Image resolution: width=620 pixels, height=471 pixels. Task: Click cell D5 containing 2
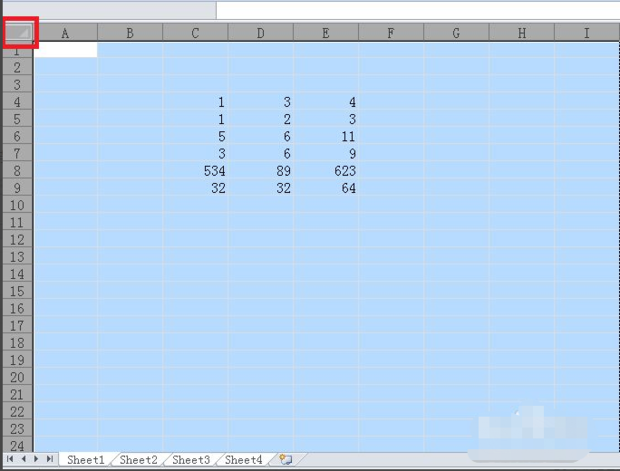click(x=261, y=119)
